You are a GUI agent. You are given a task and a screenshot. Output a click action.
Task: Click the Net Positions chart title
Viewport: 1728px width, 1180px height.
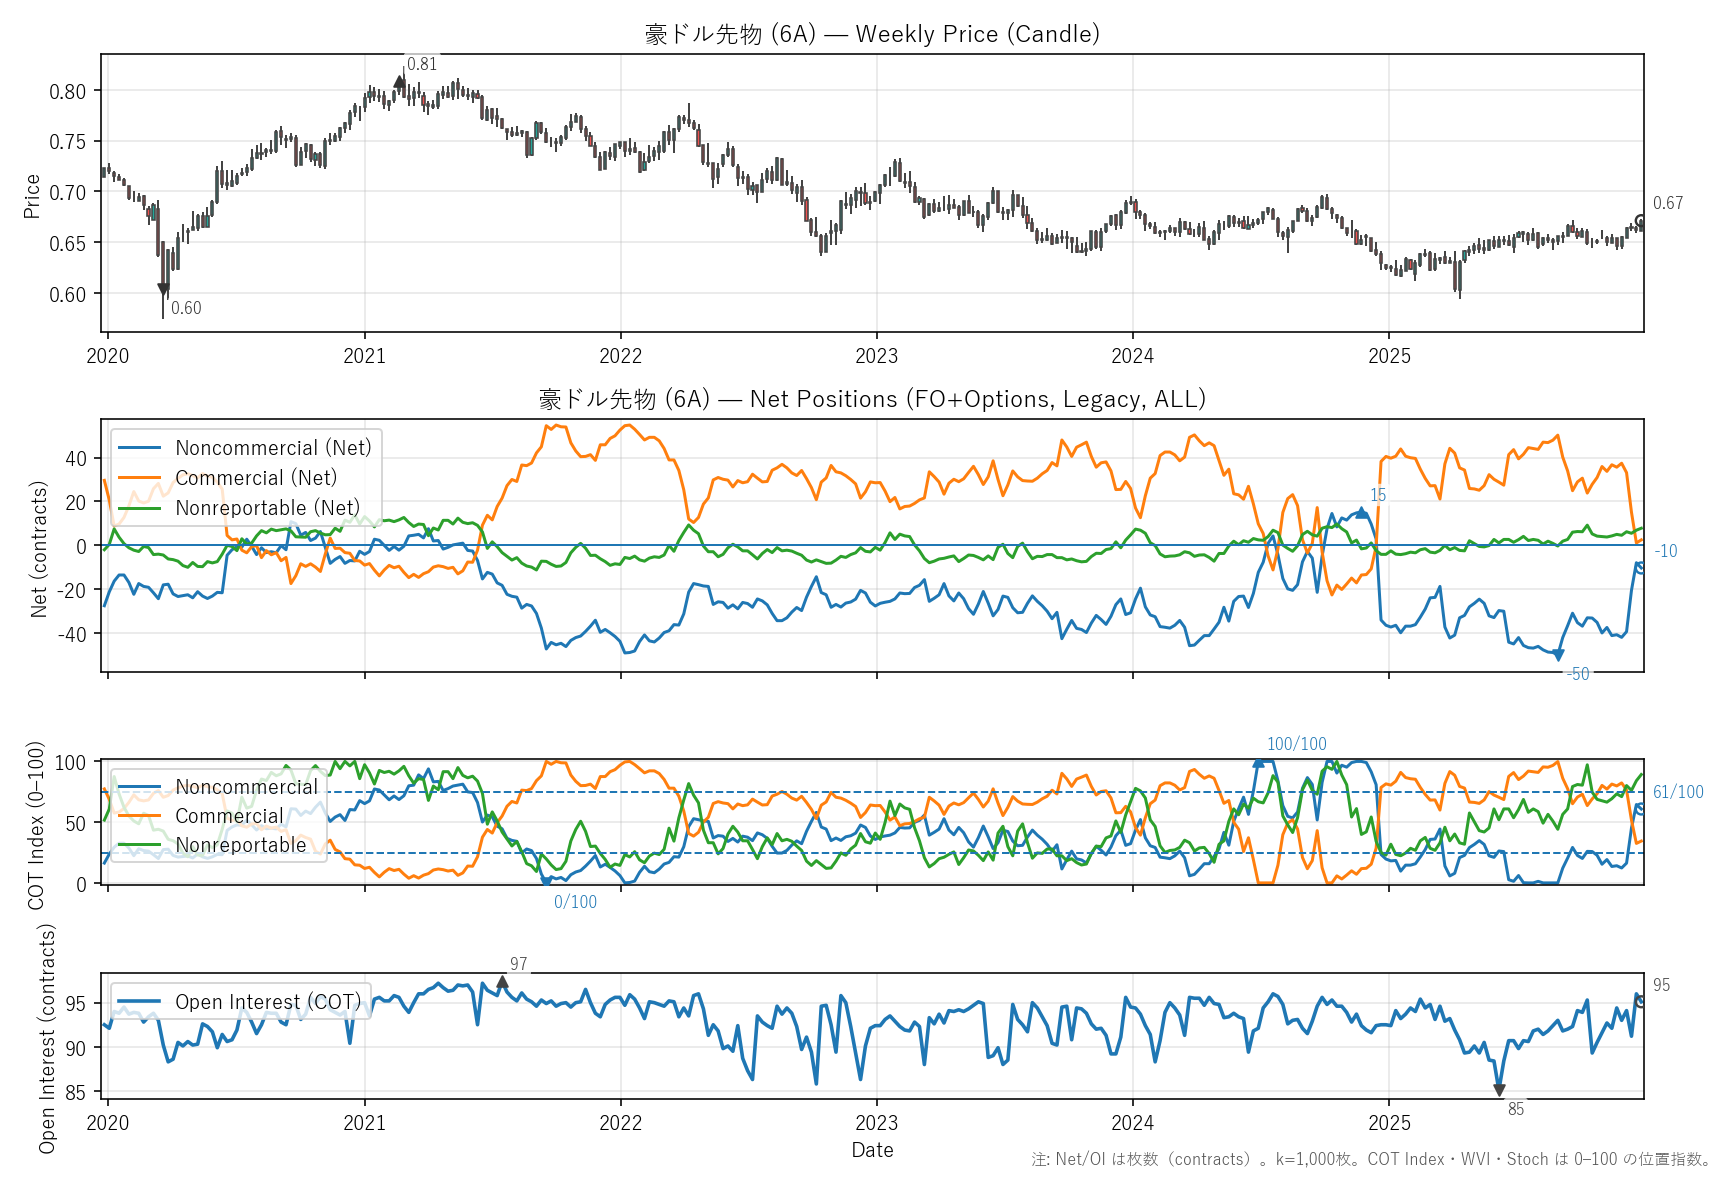coord(872,399)
